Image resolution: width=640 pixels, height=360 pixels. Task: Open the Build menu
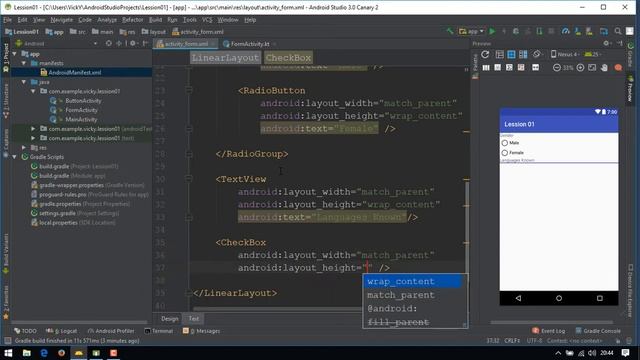coord(155,20)
